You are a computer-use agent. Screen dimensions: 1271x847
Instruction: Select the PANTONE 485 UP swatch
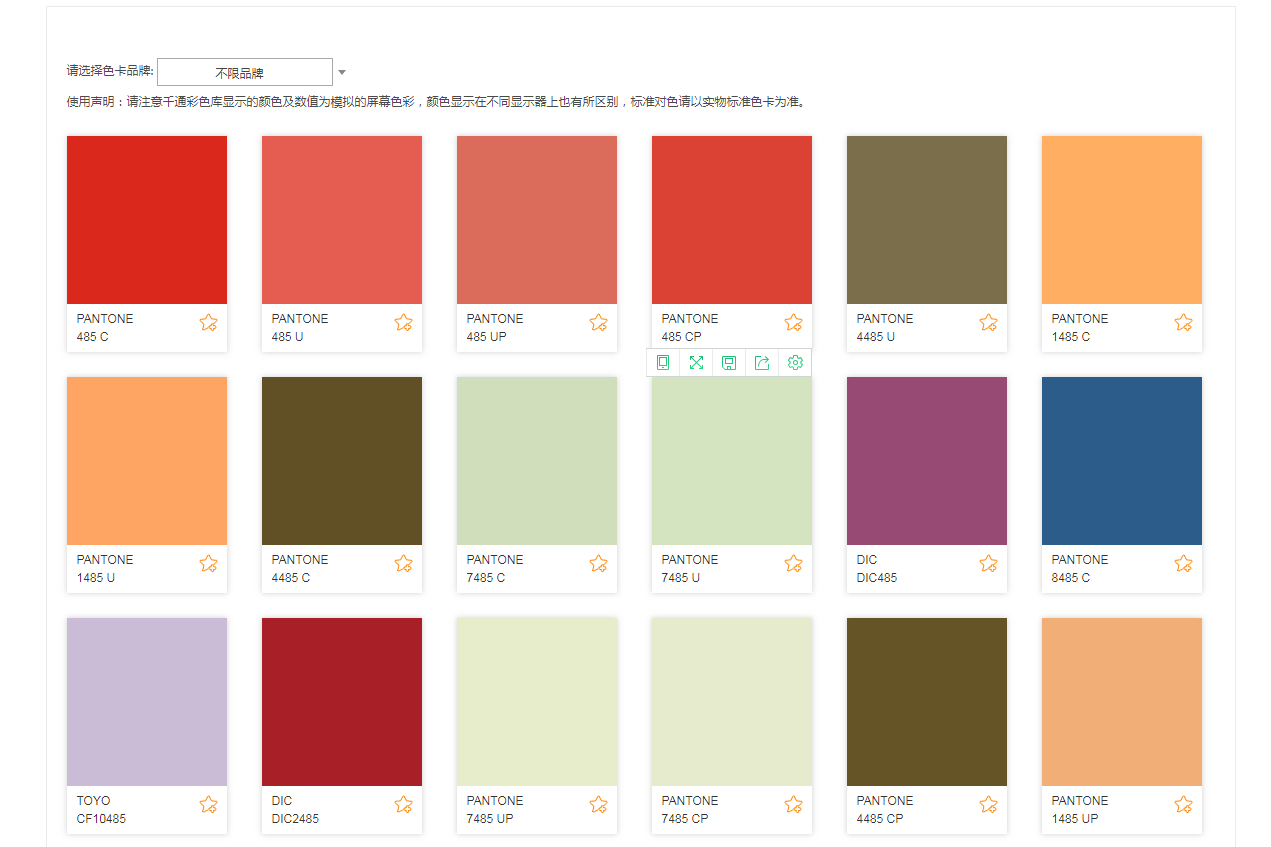pyautogui.click(x=537, y=220)
